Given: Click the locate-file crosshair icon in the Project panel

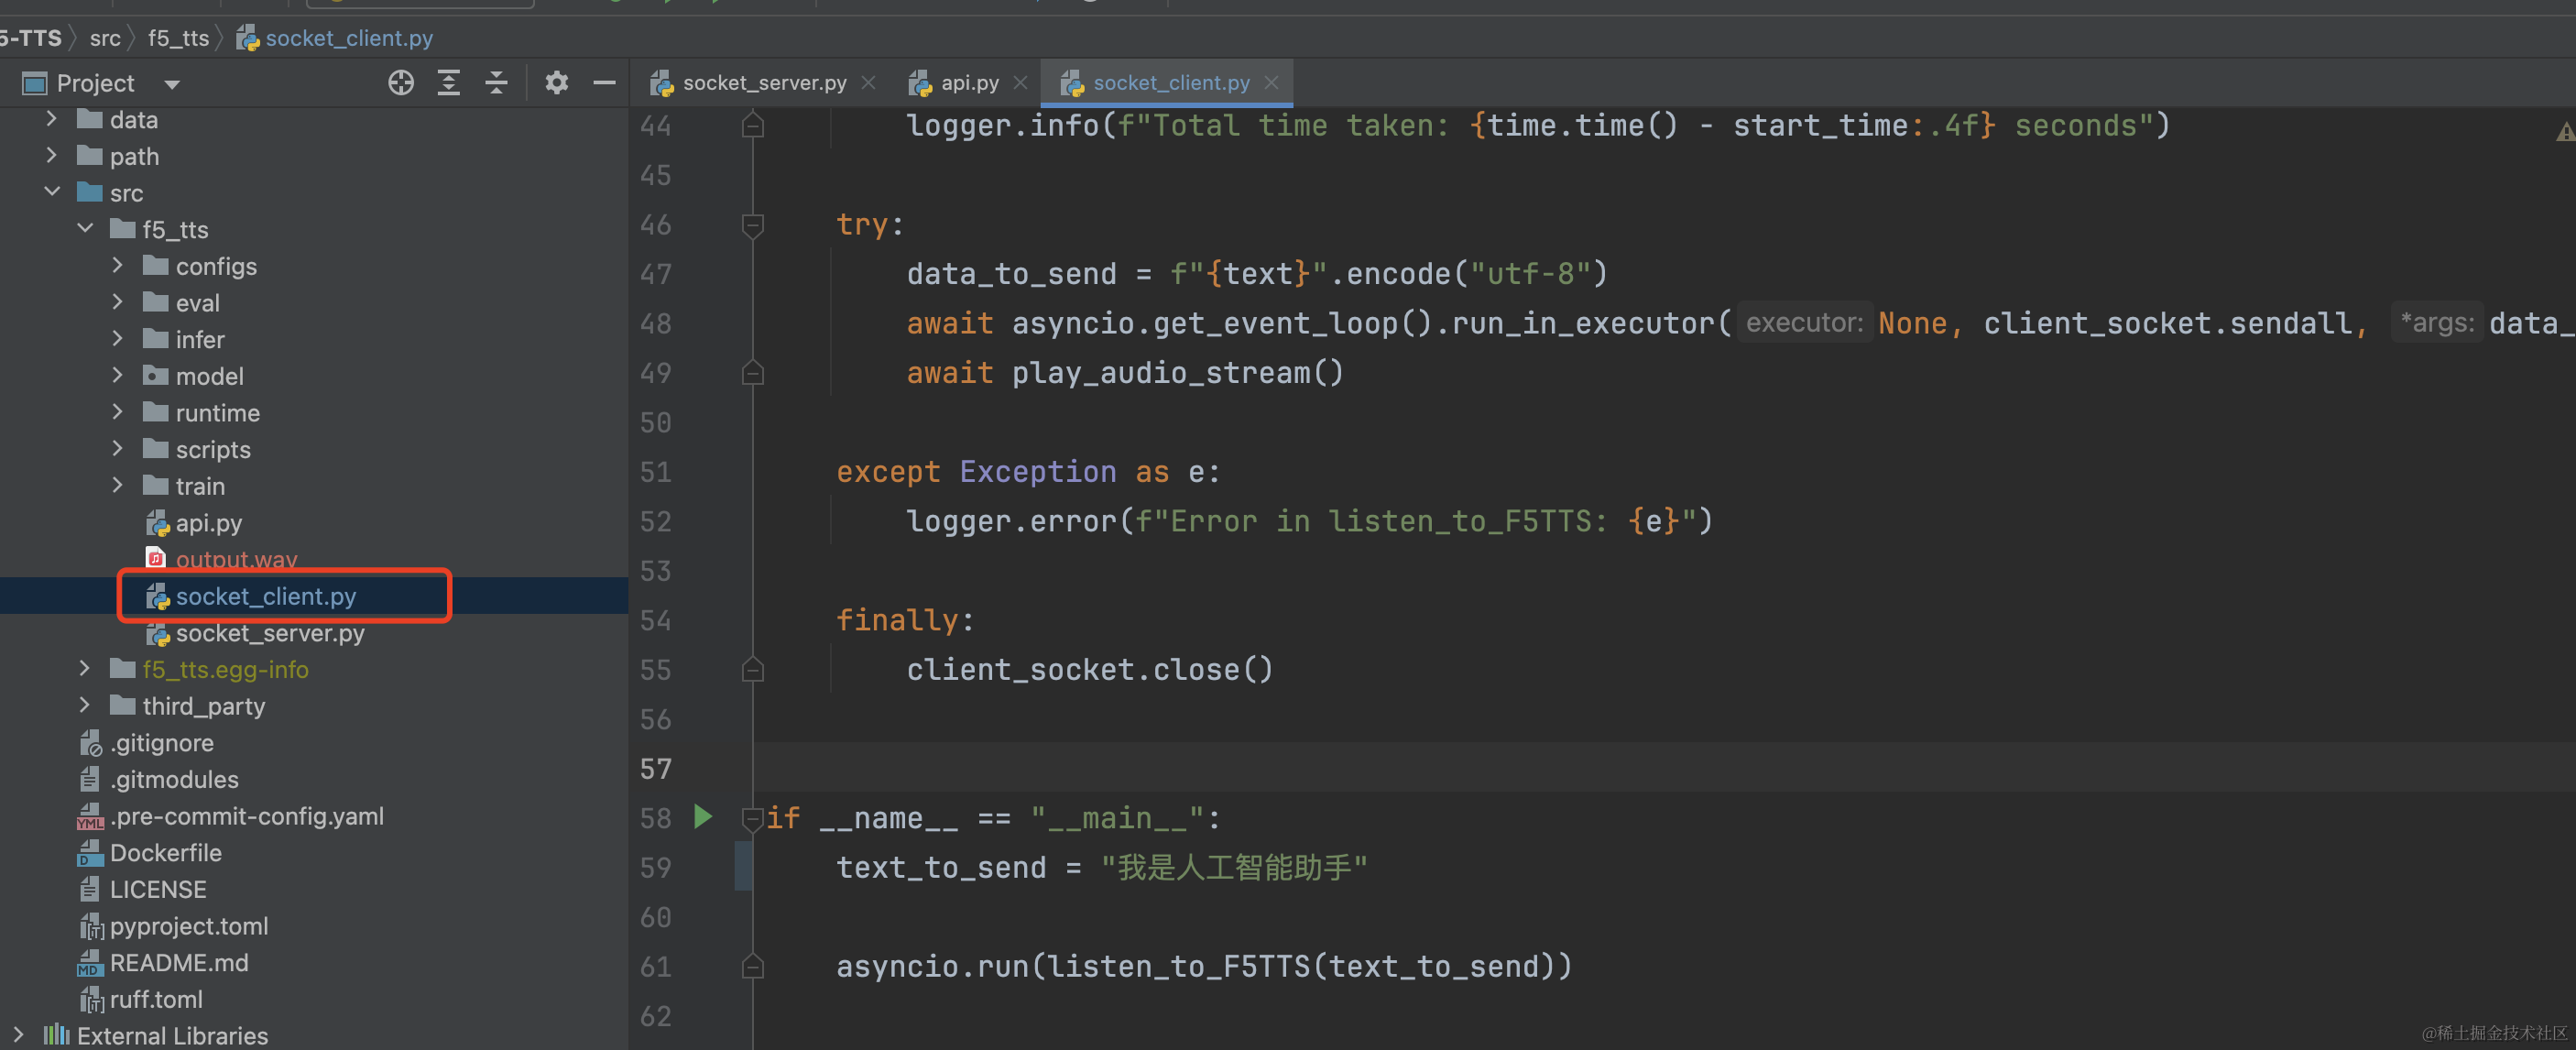Looking at the screenshot, I should 401,83.
